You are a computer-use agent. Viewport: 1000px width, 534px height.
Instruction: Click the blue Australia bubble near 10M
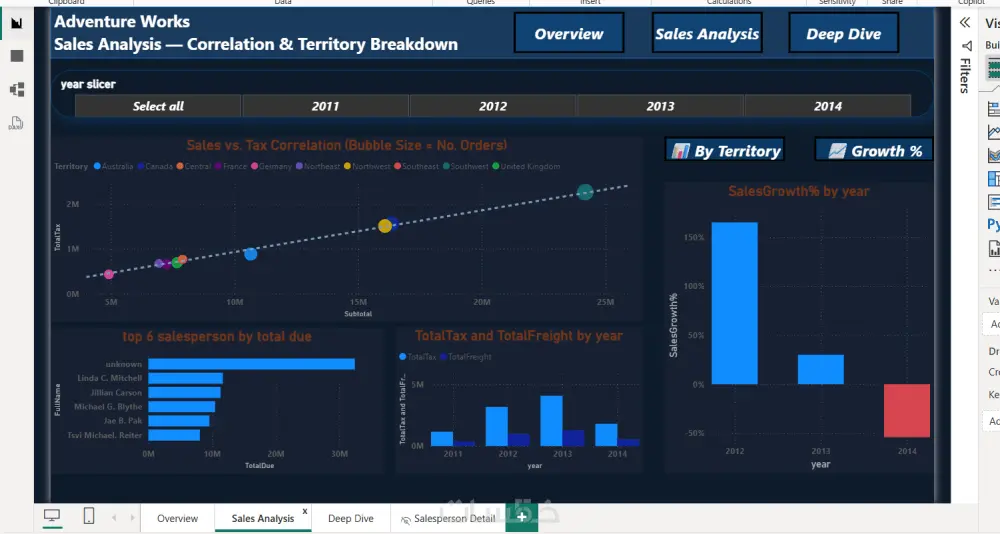coord(251,254)
